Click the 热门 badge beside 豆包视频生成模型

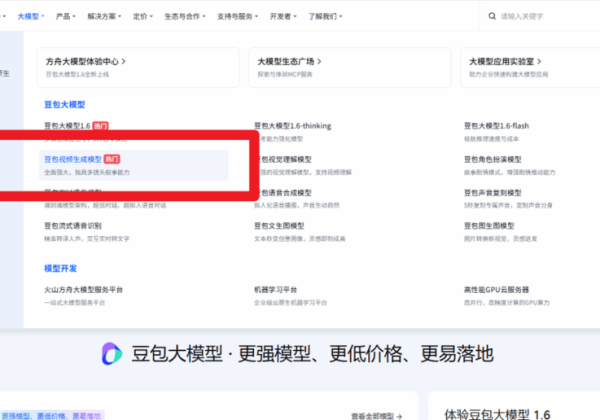[112, 159]
